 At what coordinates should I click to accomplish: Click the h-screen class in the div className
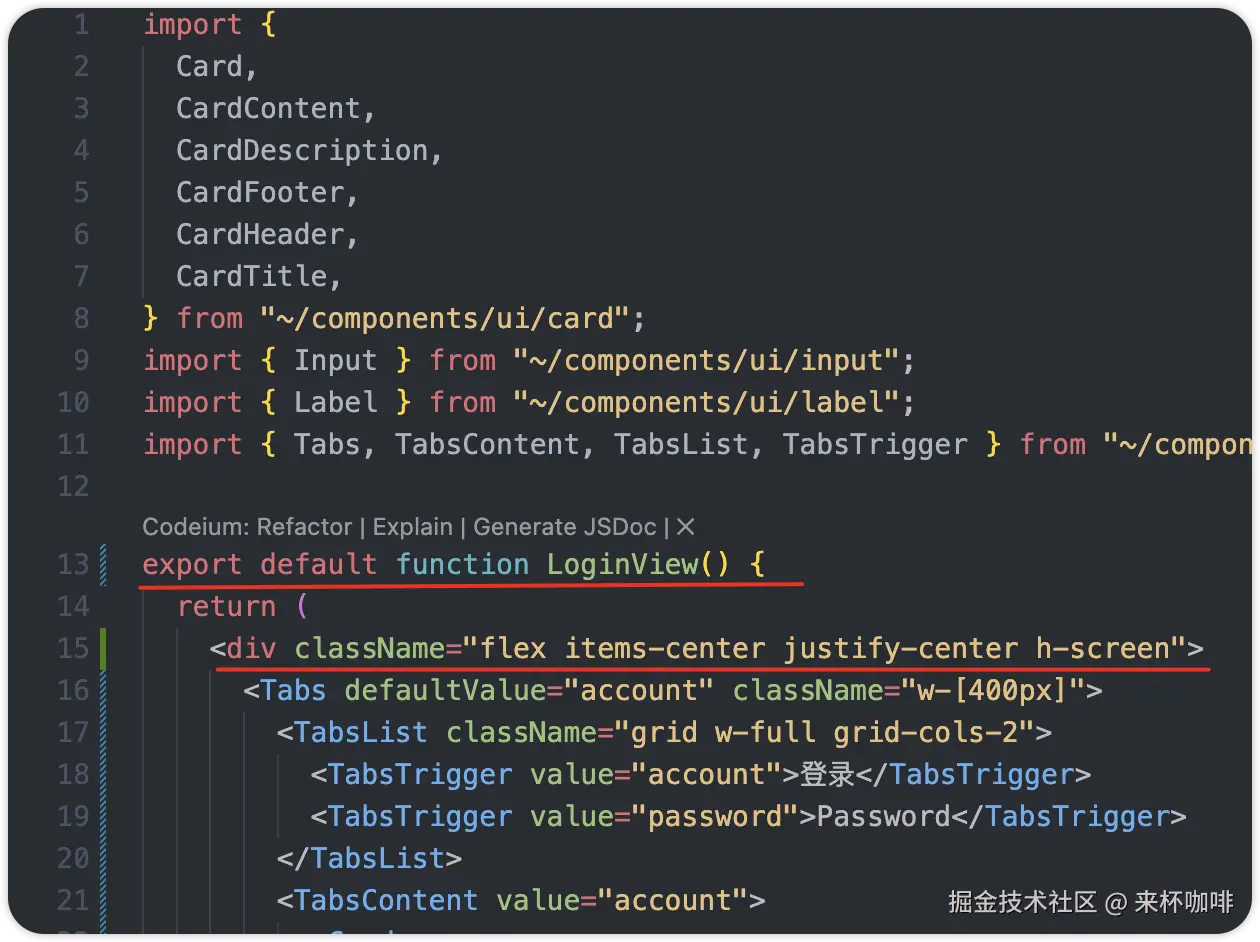1102,648
